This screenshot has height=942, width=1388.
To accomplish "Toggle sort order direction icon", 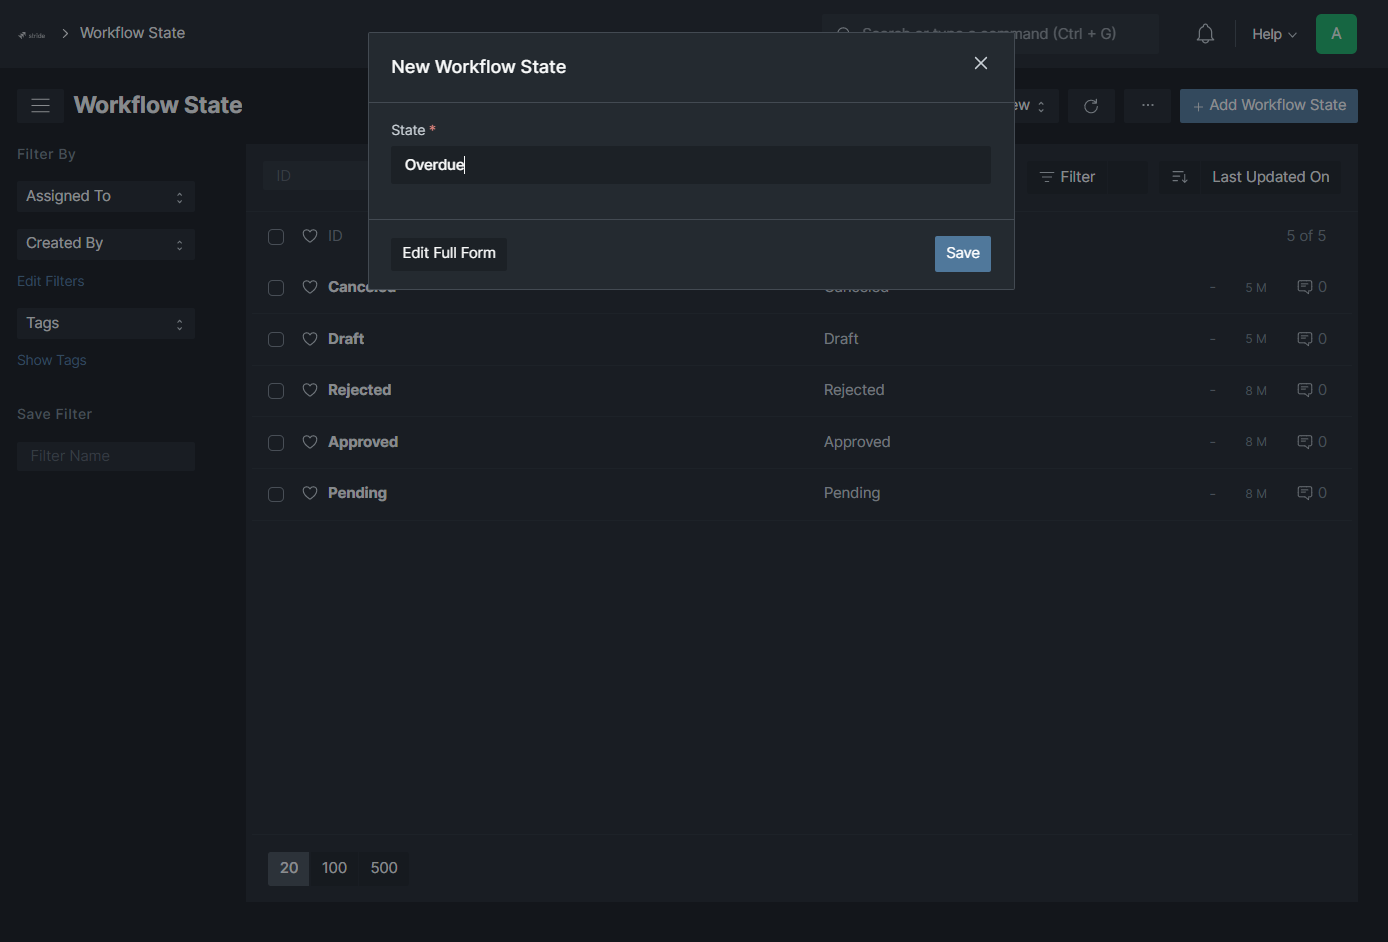I will click(x=1180, y=177).
